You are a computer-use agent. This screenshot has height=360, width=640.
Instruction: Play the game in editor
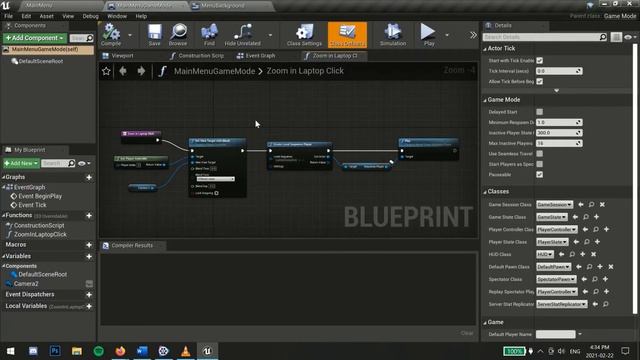[x=428, y=35]
